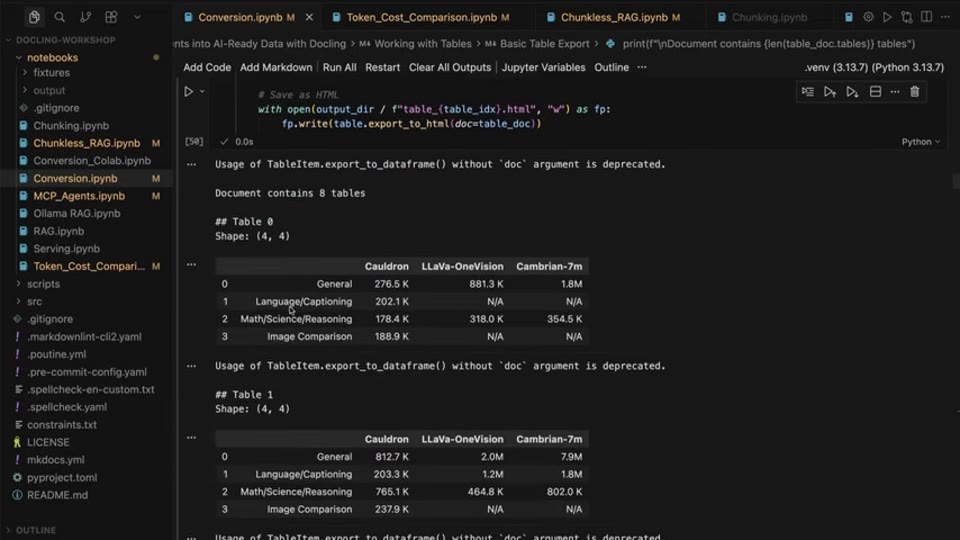
Task: Open Chunkless_RAG.ipynb in the file explorer
Action: (86, 143)
